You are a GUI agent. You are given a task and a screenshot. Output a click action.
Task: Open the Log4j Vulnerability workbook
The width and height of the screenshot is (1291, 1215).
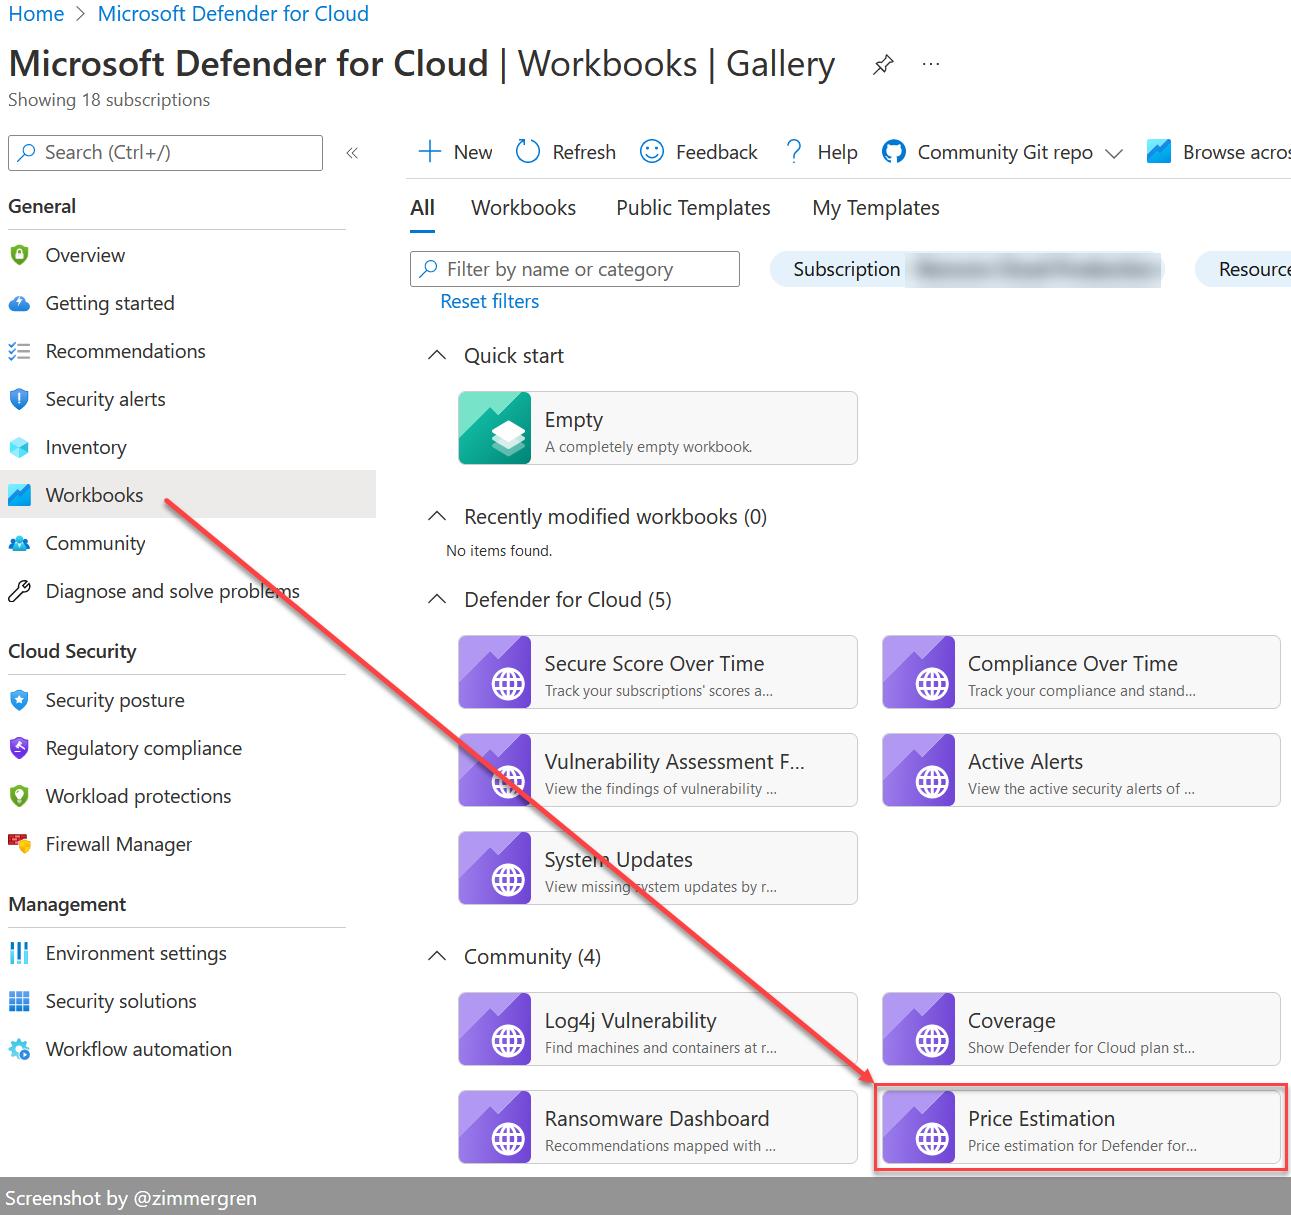pyautogui.click(x=658, y=1029)
